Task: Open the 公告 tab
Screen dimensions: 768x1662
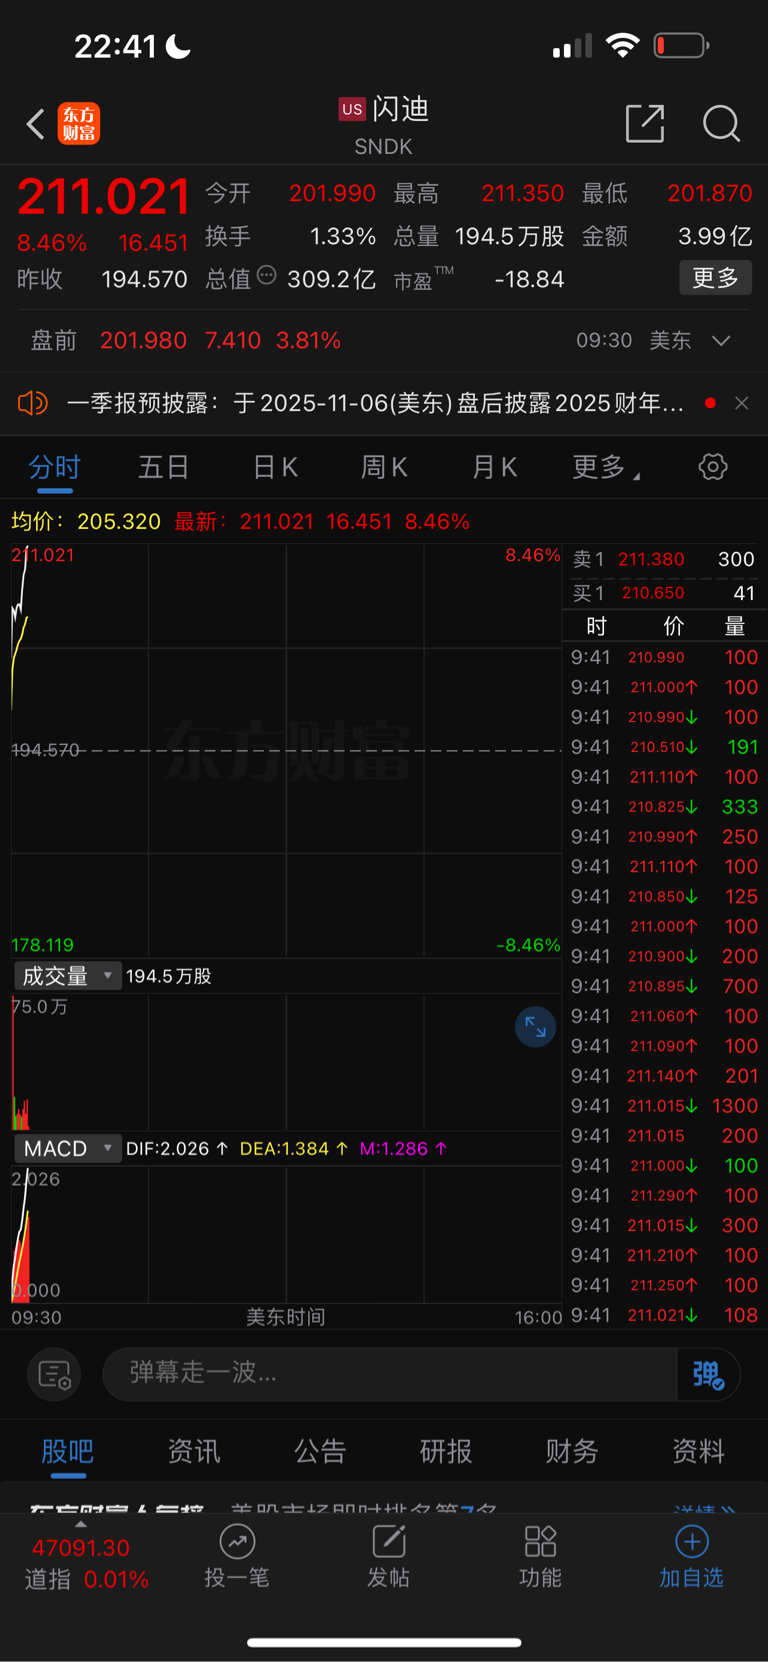Action: [x=320, y=1451]
